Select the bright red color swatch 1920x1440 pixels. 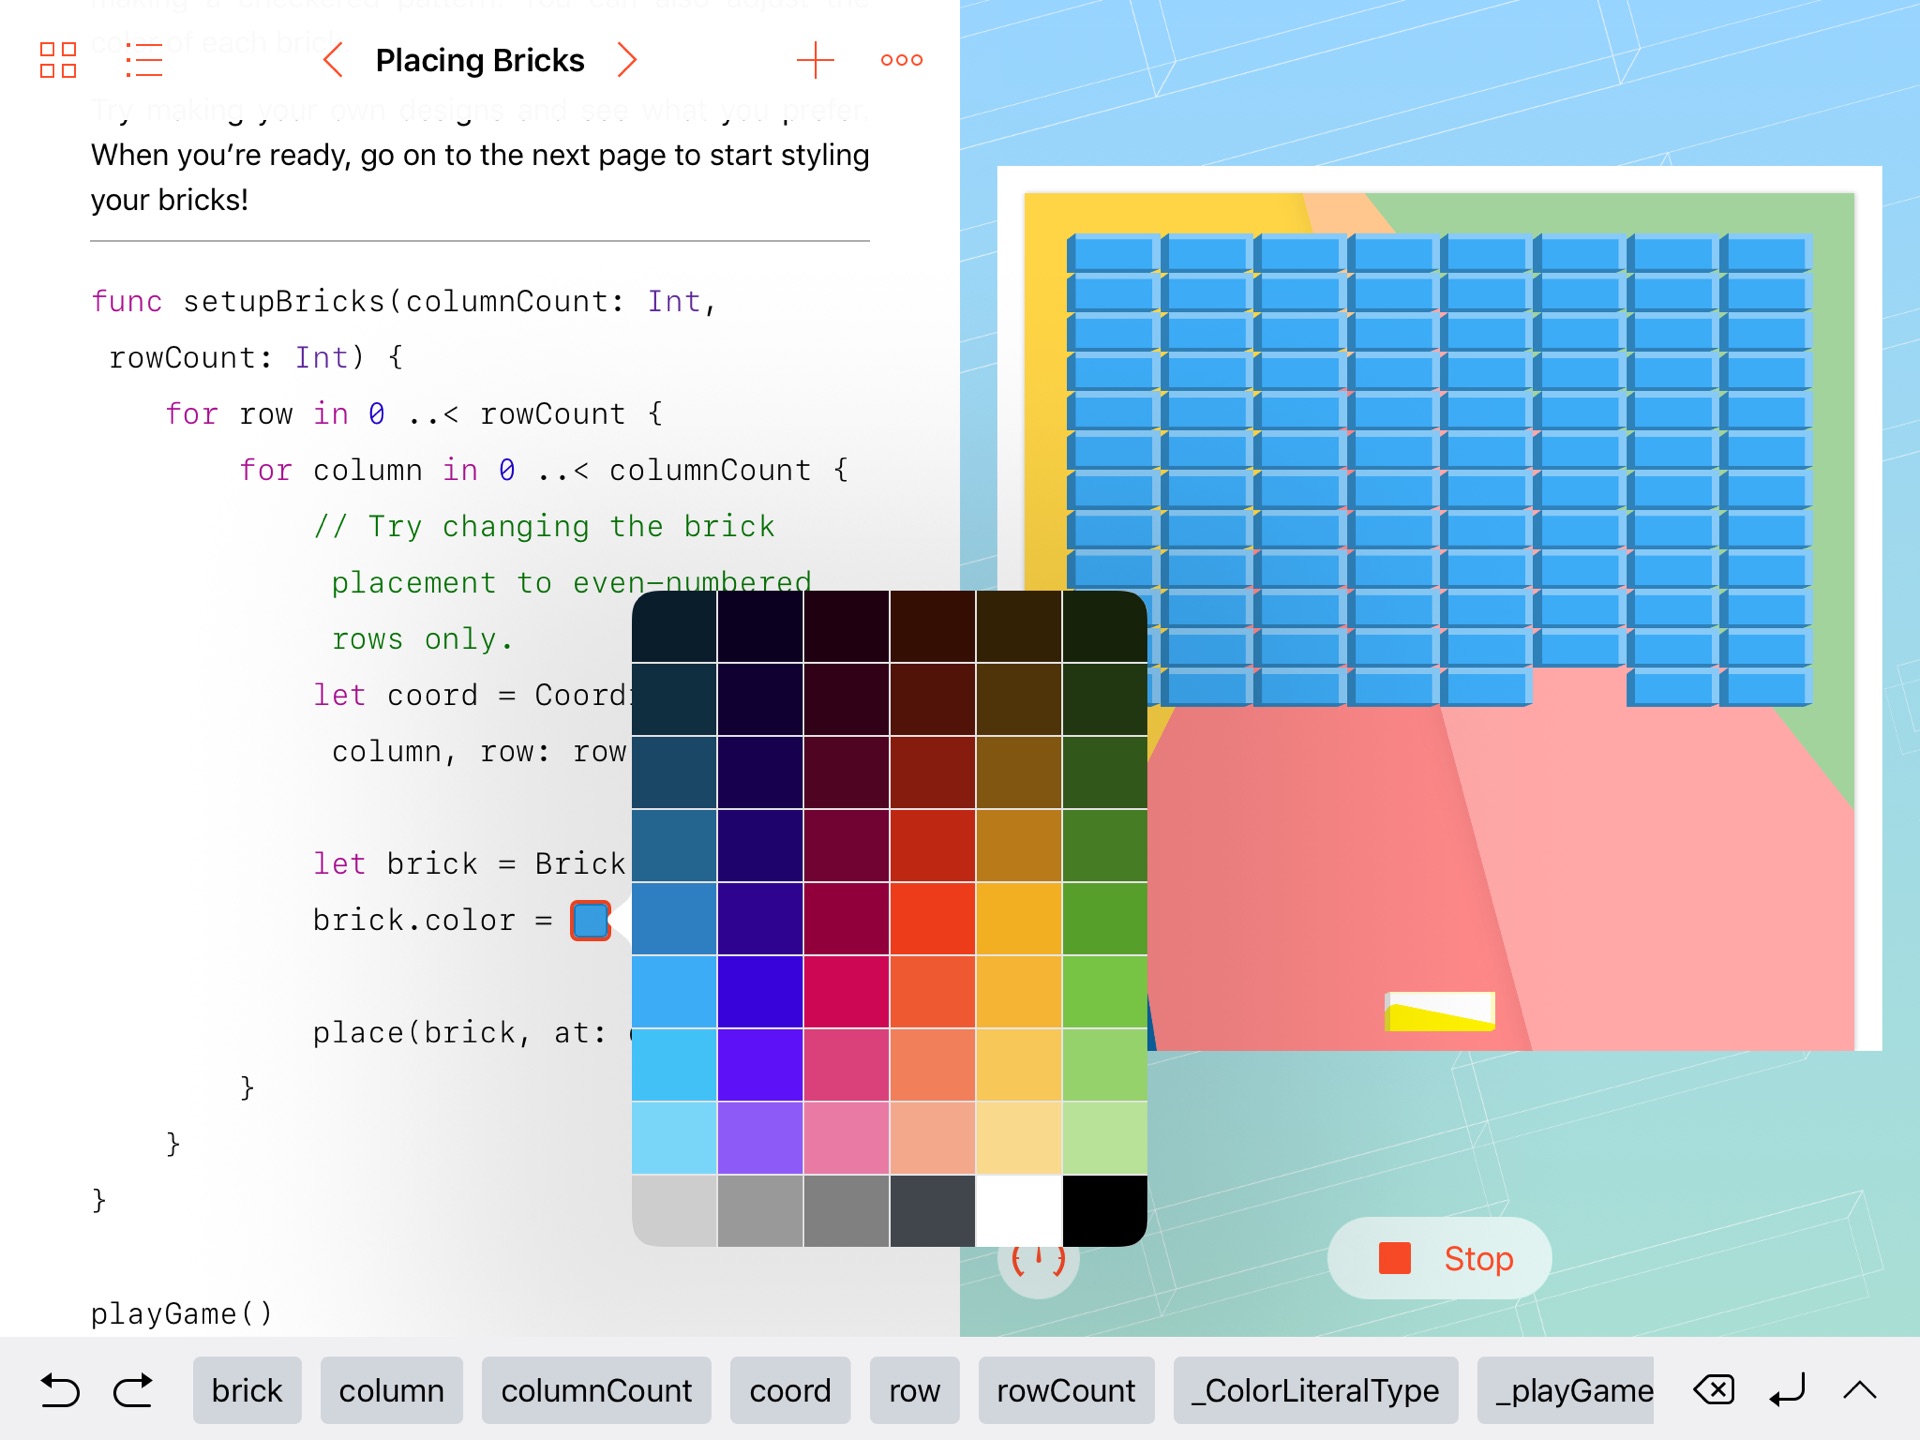(932, 918)
